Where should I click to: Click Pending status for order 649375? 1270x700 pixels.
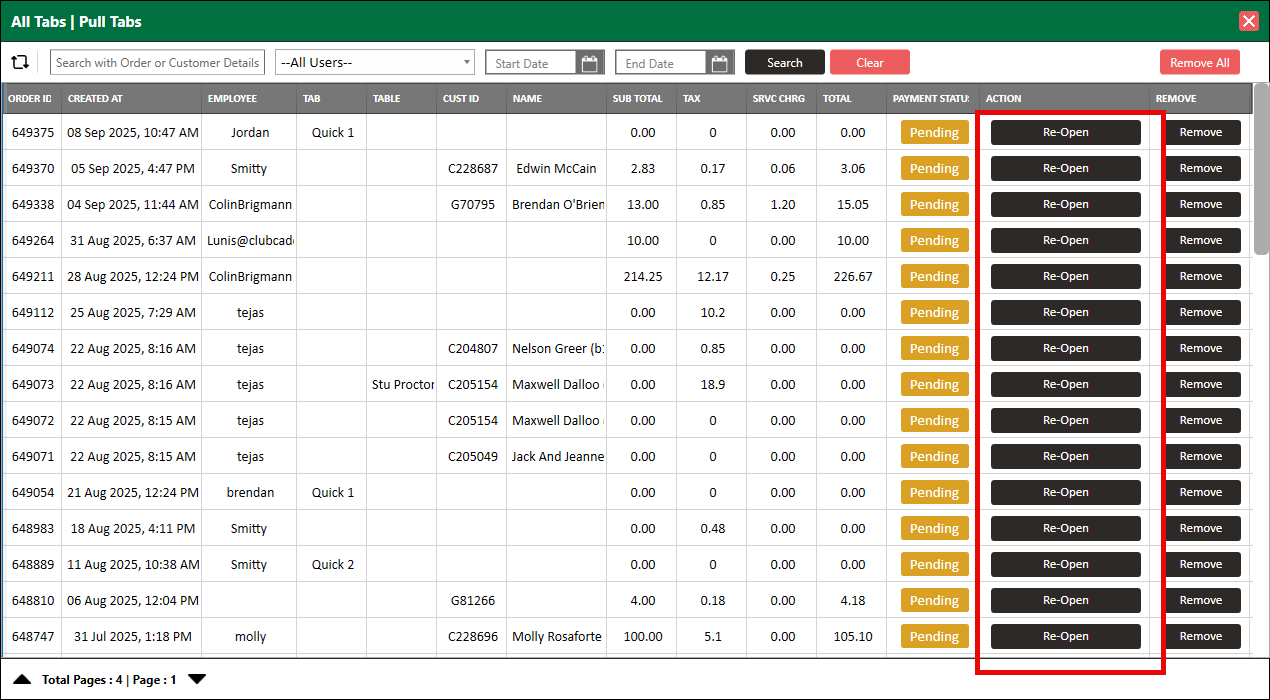click(935, 132)
